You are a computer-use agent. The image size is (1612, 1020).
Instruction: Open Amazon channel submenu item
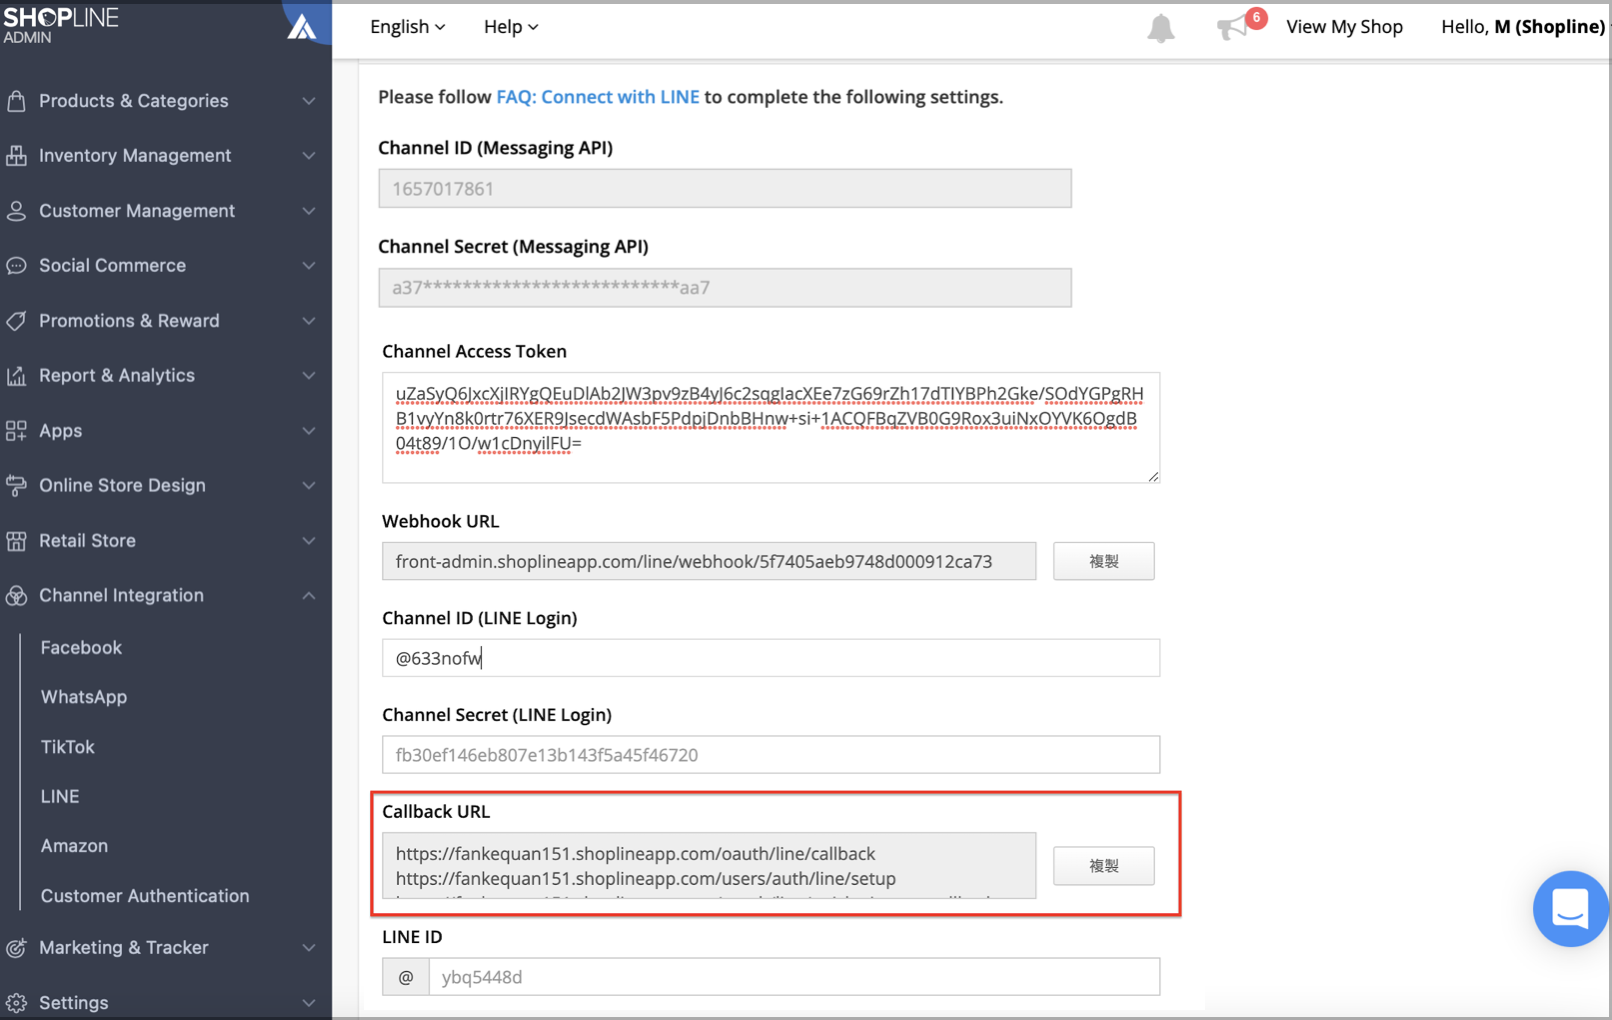pos(74,846)
